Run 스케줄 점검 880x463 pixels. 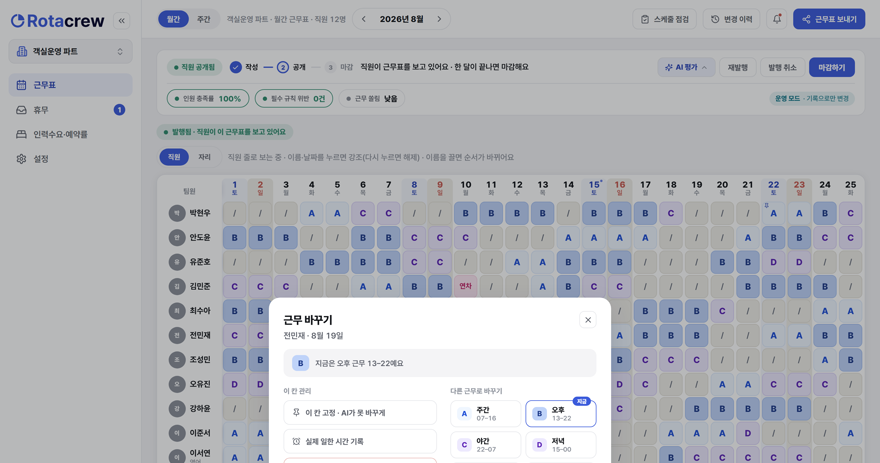(664, 19)
